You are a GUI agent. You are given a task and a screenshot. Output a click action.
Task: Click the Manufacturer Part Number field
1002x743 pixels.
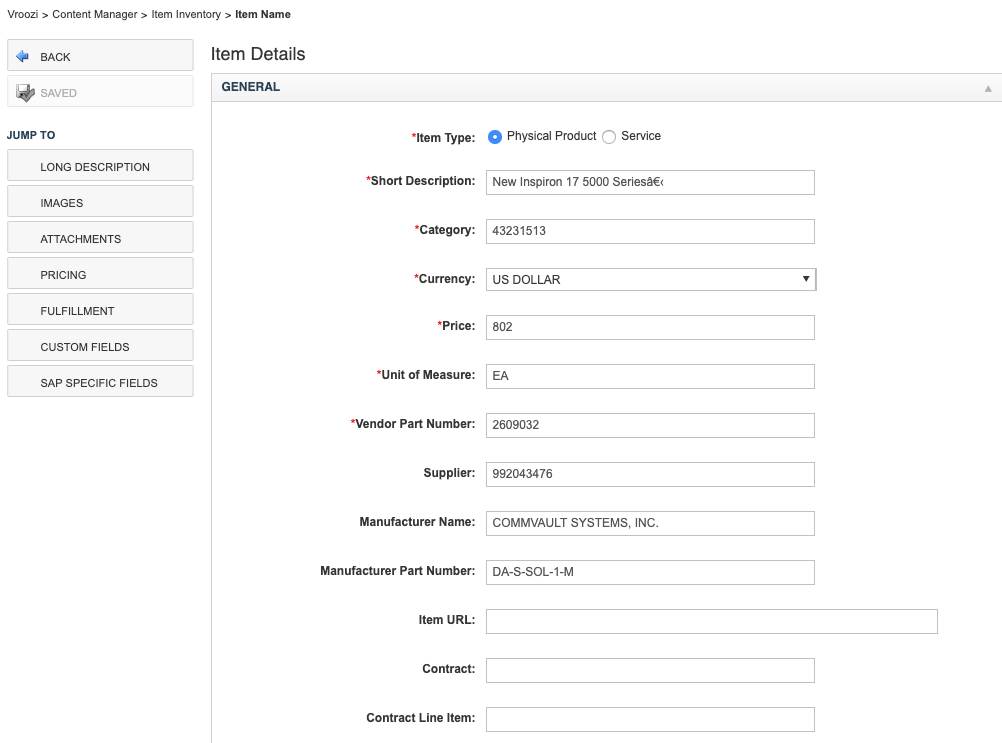(650, 572)
